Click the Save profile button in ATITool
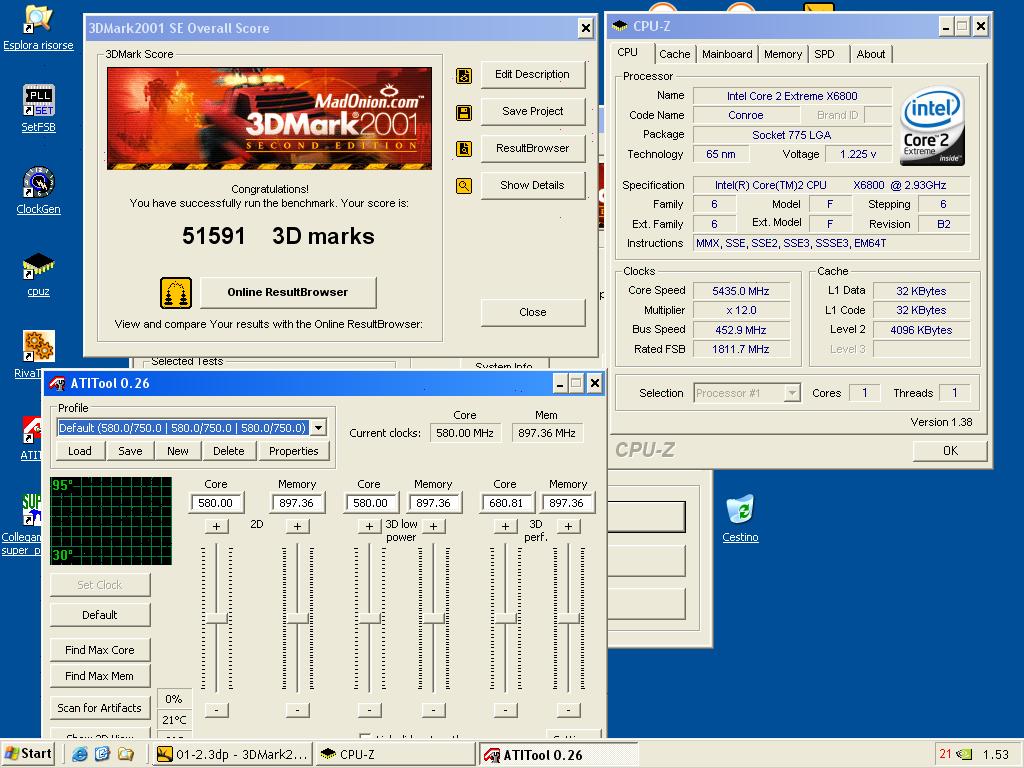 tap(130, 451)
